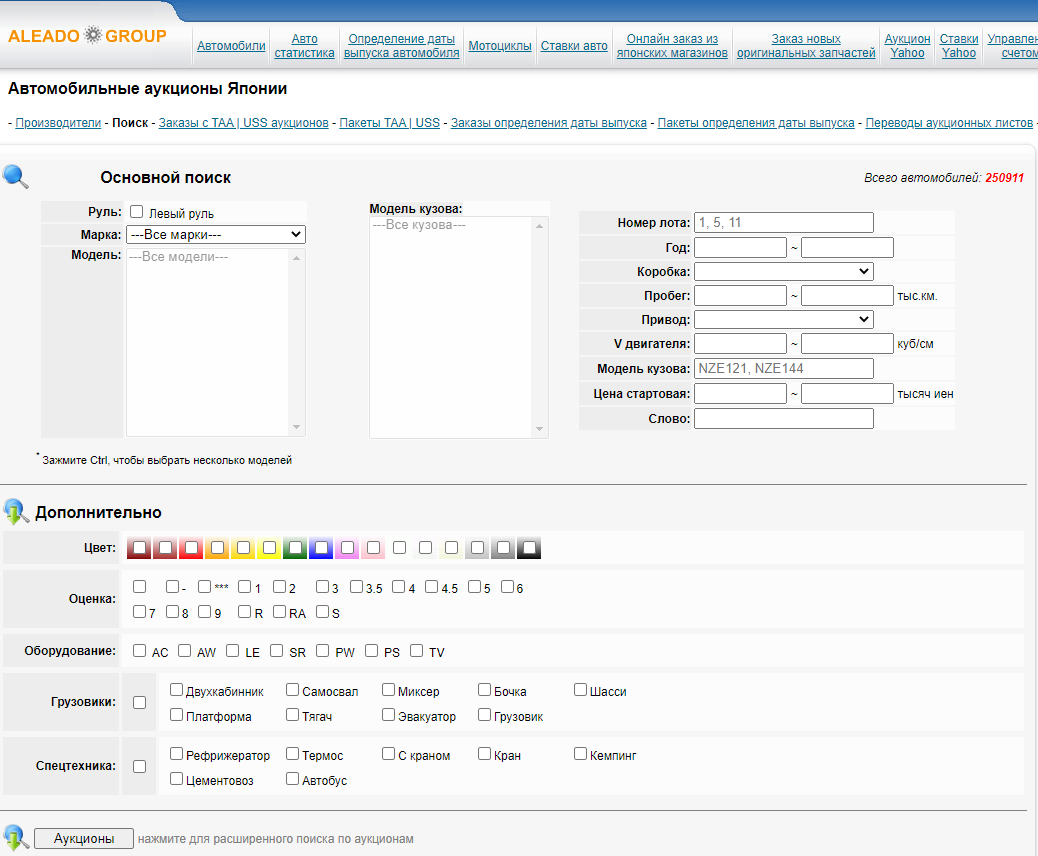
Task: Open Пакеты TAA | USS link
Action: (x=389, y=122)
